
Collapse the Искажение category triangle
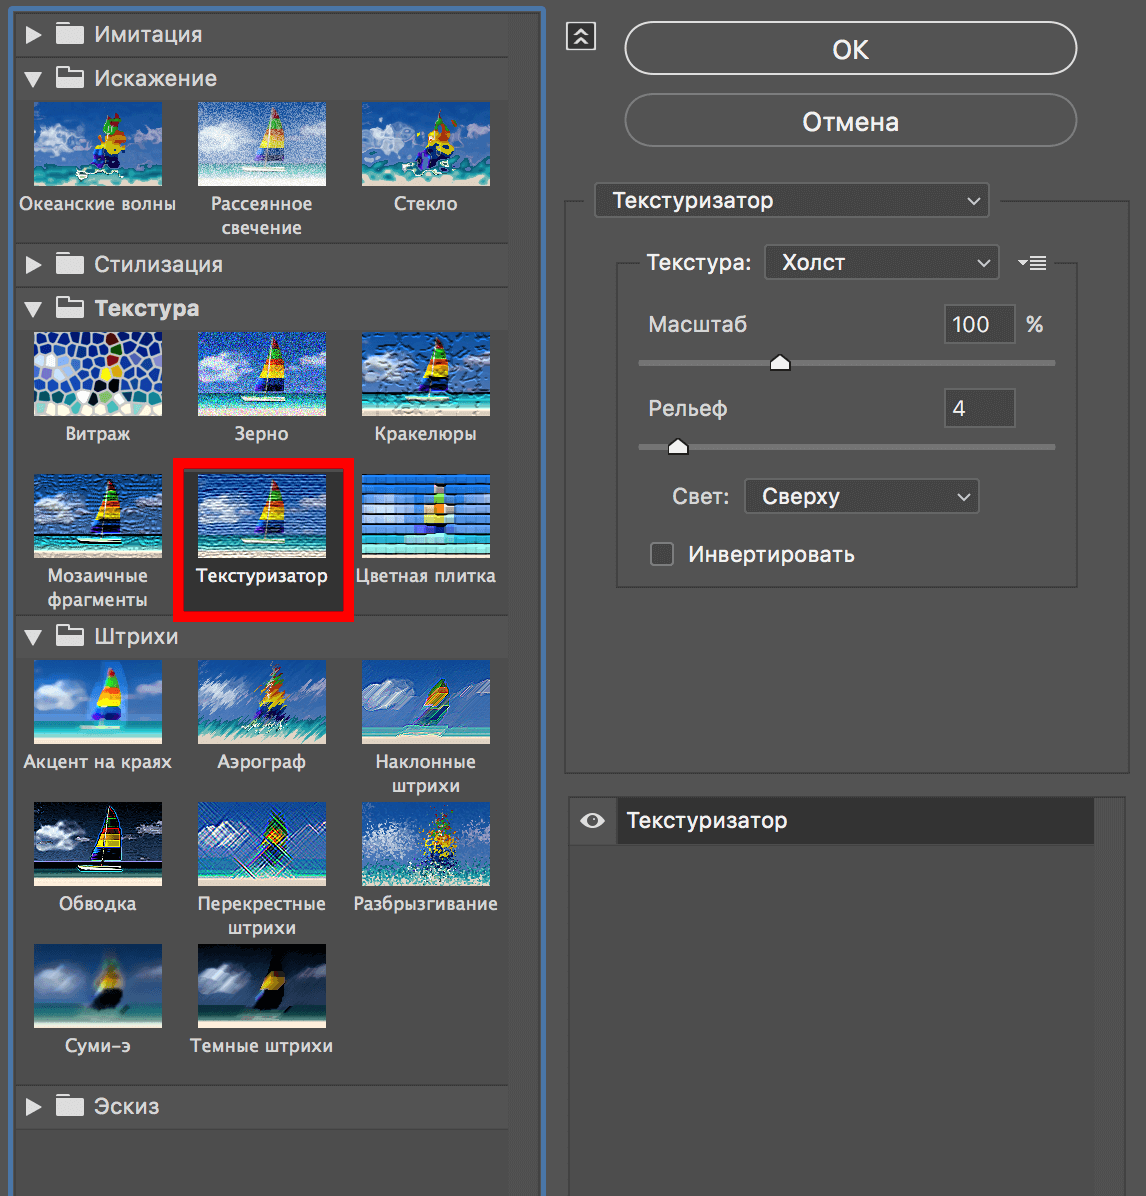(33, 79)
